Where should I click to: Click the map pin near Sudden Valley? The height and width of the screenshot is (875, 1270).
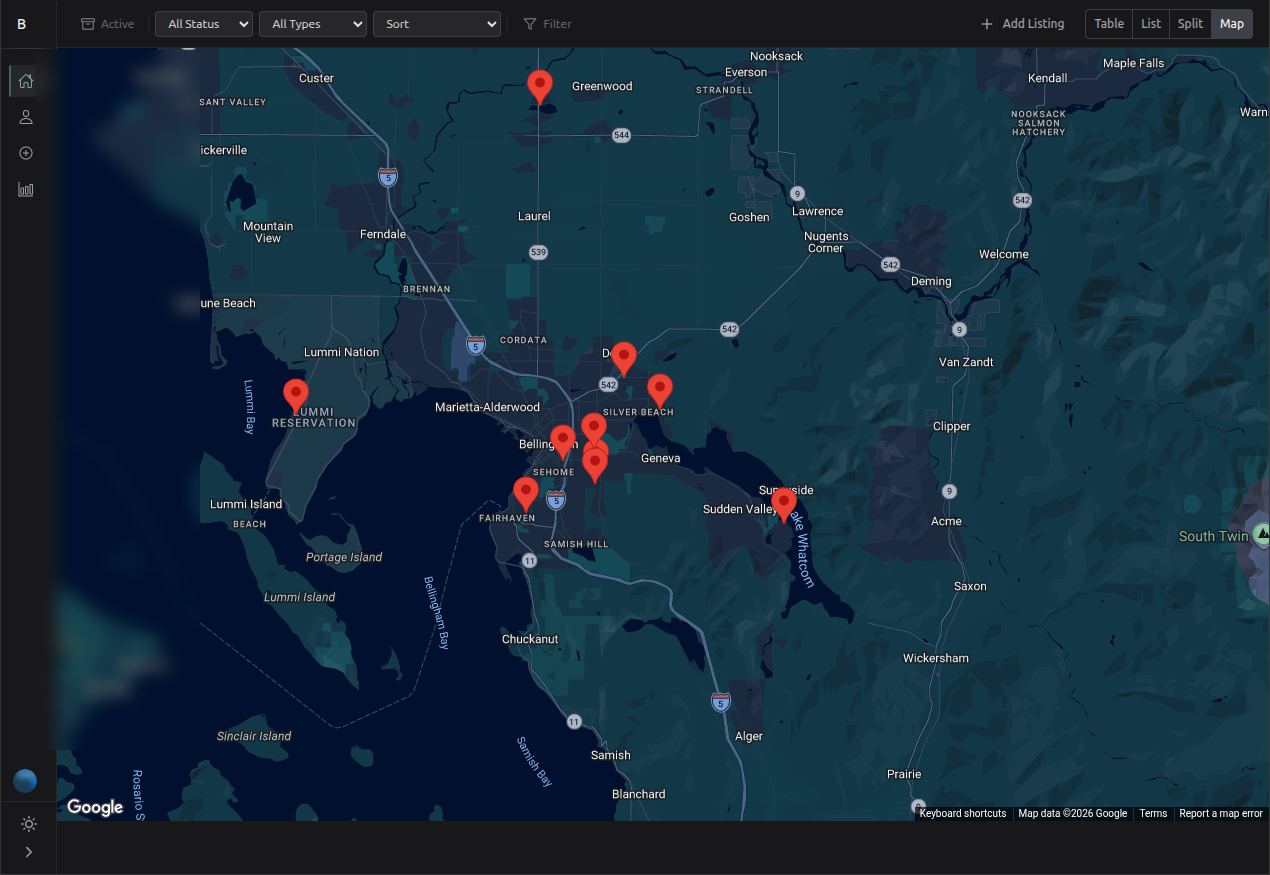[x=783, y=505]
